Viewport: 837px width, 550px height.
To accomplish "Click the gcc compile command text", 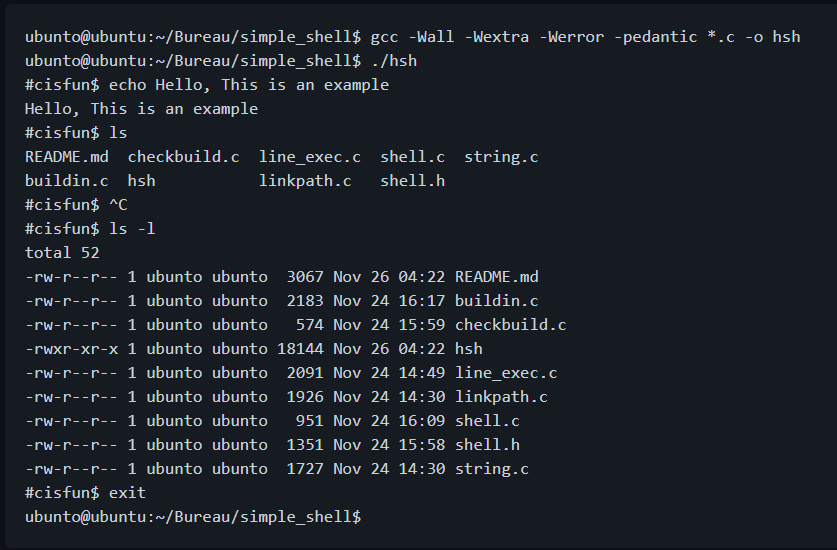I will click(x=585, y=37).
